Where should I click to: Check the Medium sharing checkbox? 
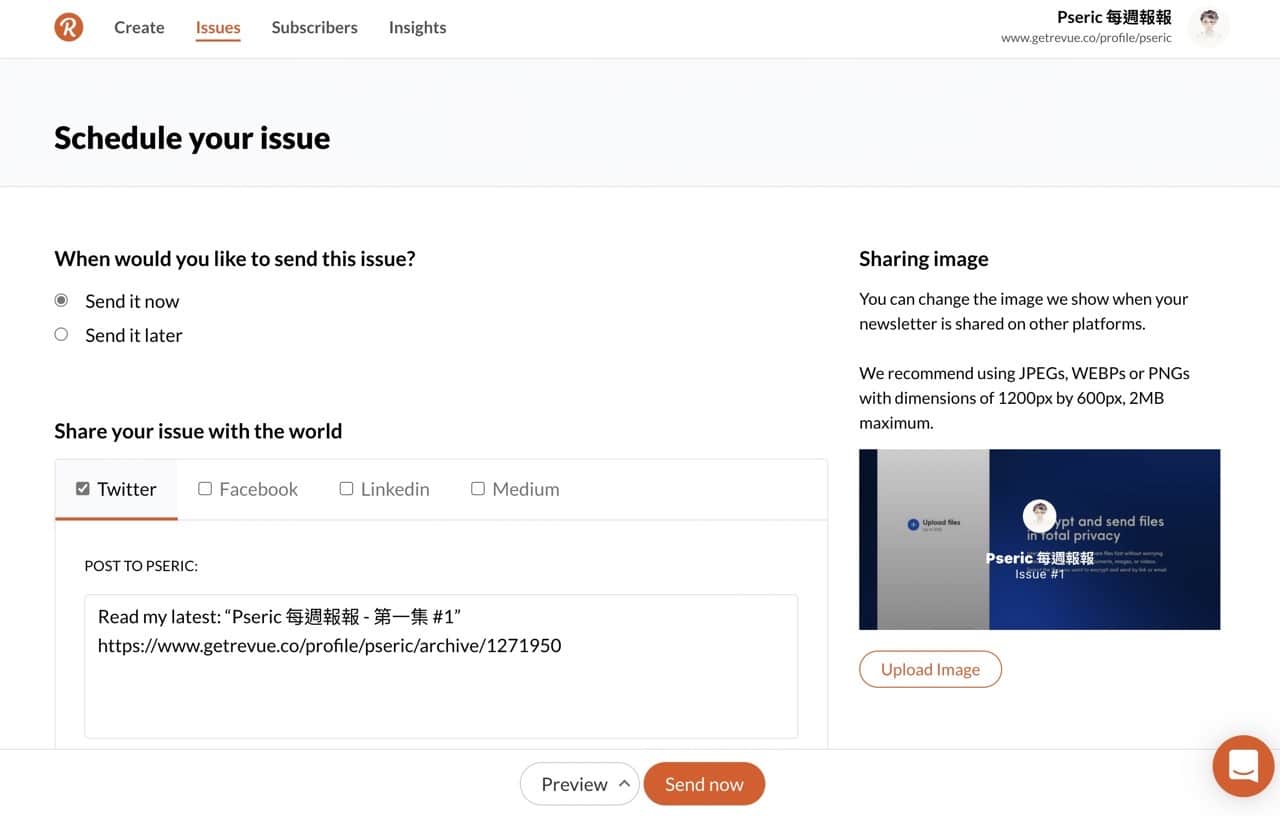pos(478,489)
